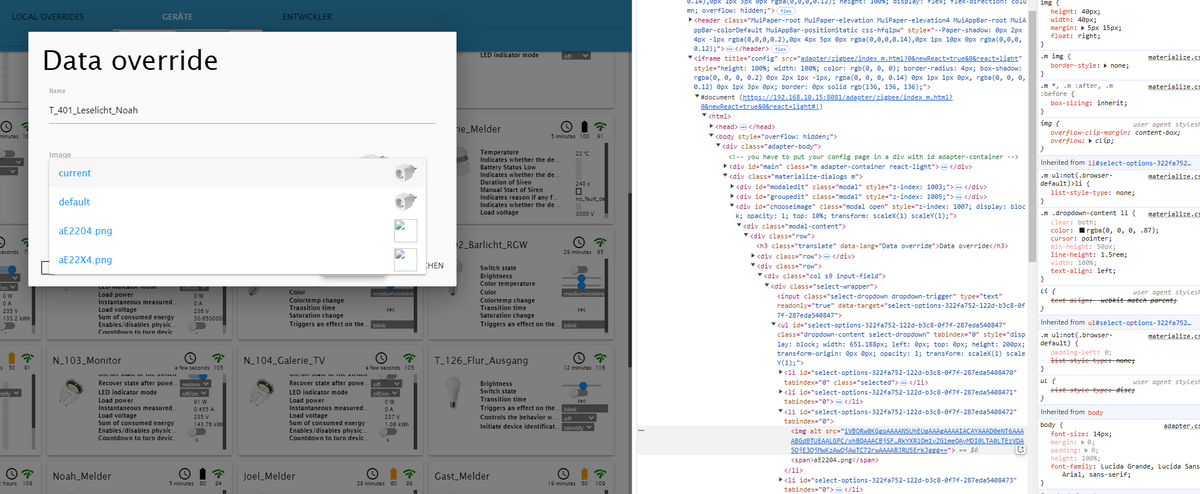Viewport: 1200px width, 494px height.
Task: Open adapter.css source link in Styles pane
Action: tap(1181, 425)
